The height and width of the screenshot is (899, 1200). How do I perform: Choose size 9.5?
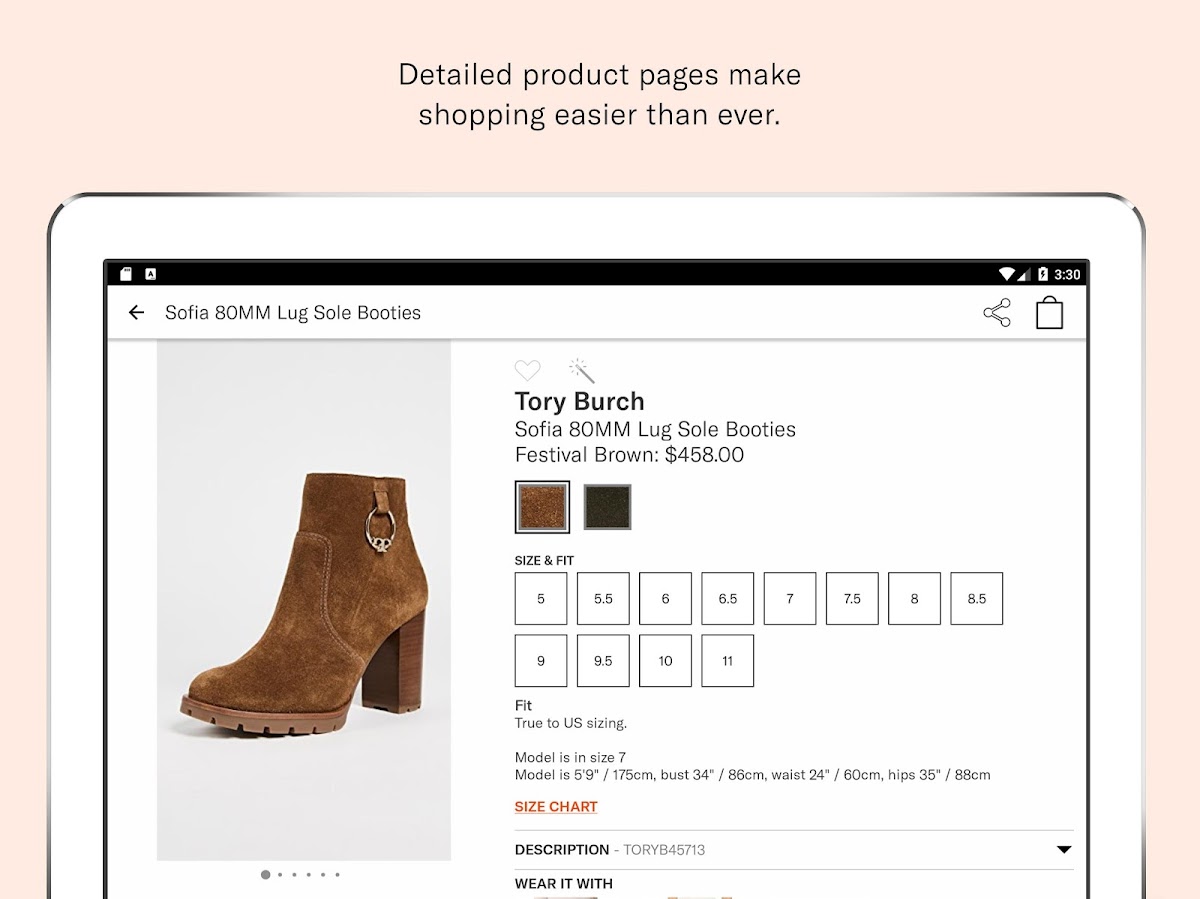click(603, 661)
